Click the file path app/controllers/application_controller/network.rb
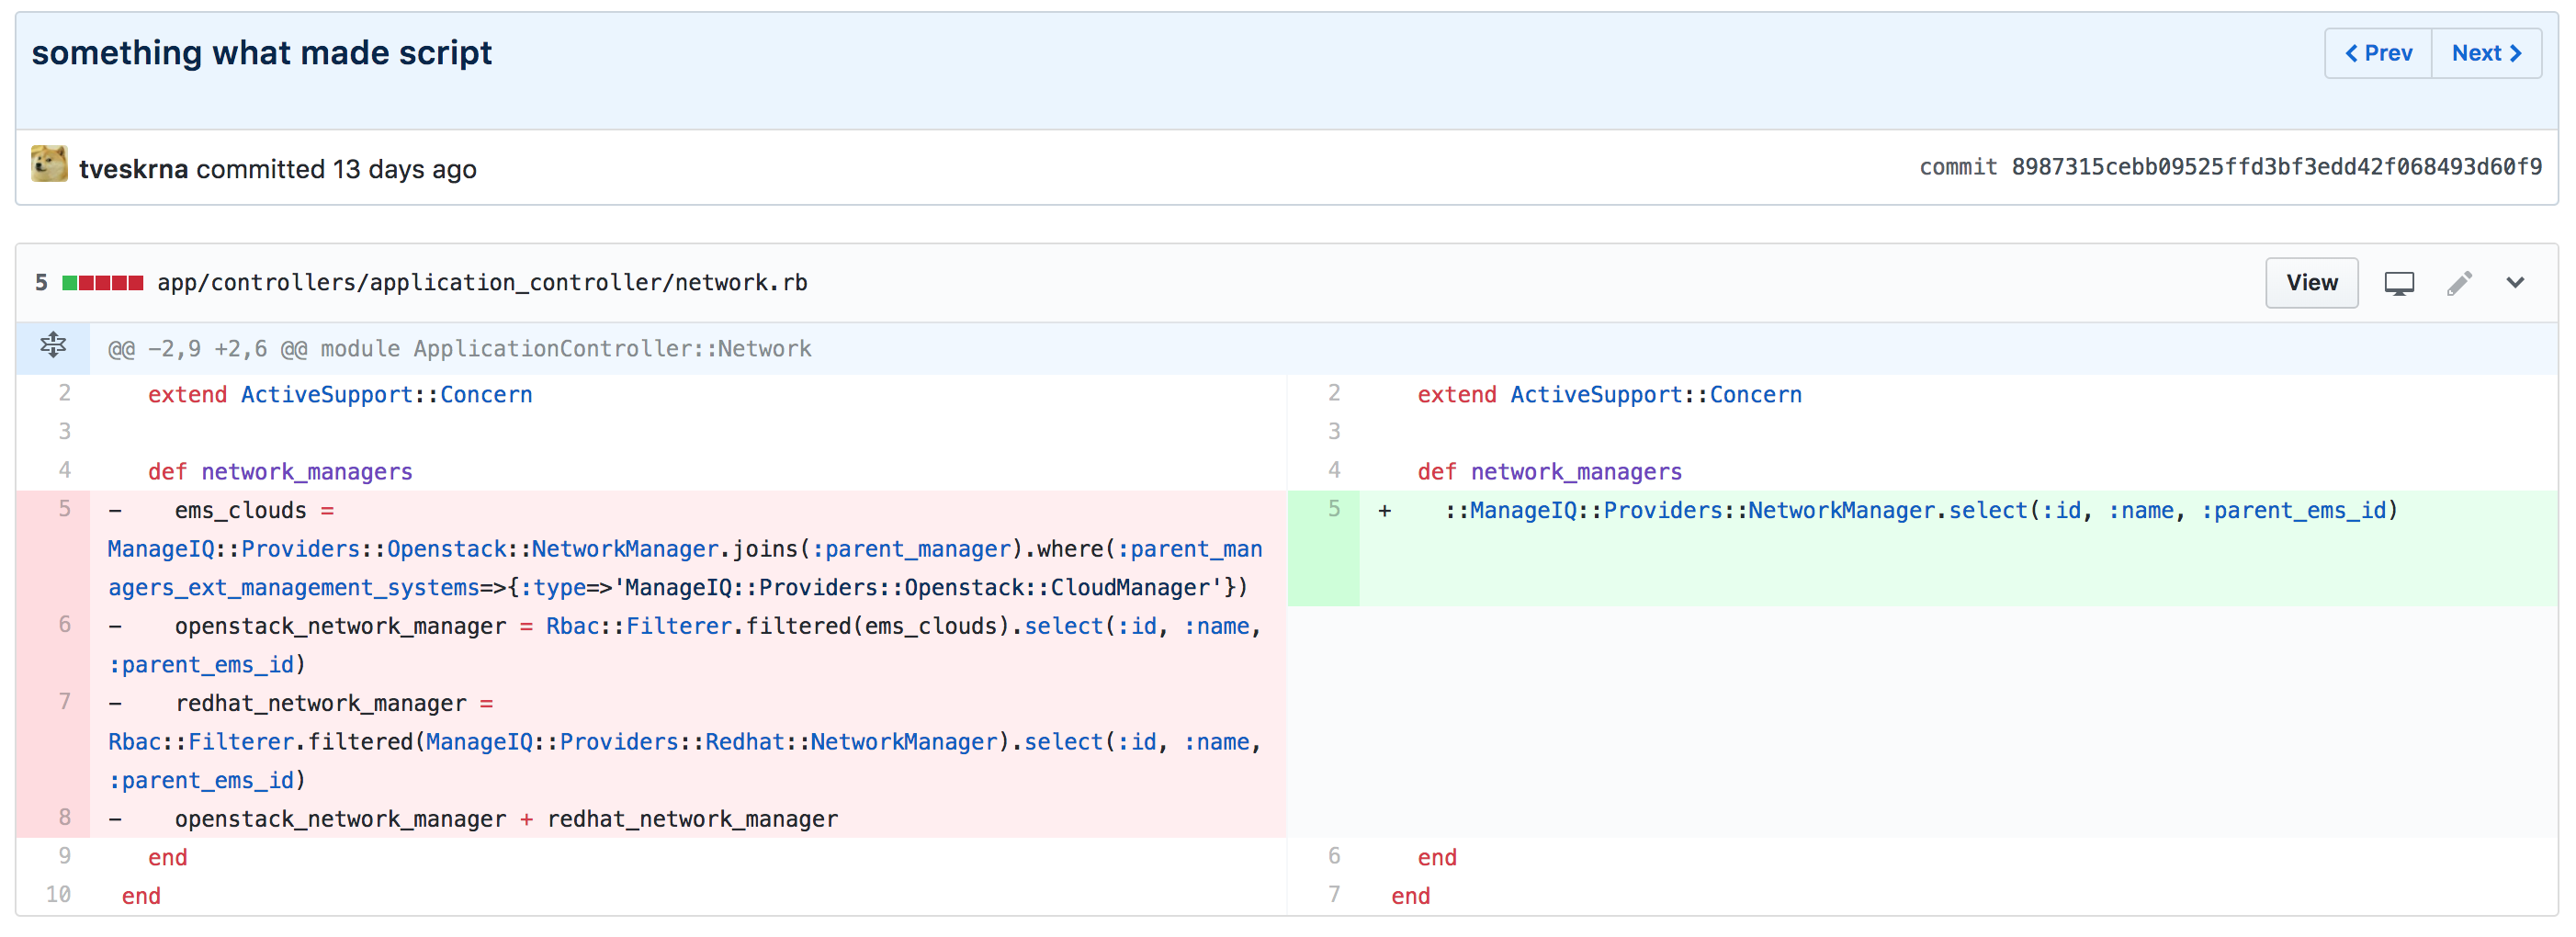This screenshot has width=2576, height=937. coord(482,283)
